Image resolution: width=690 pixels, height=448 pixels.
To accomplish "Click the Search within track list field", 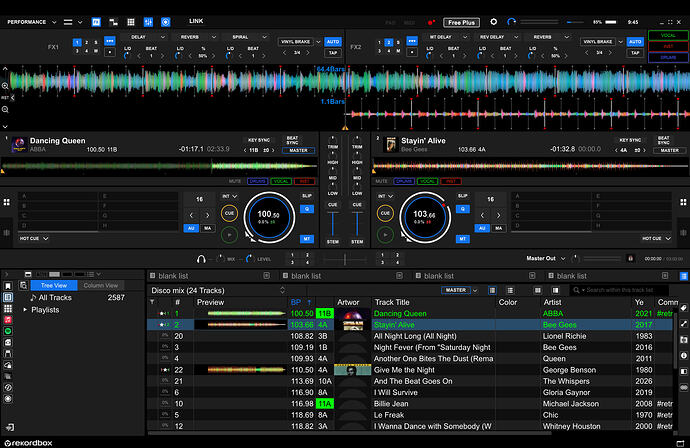I will [620, 290].
